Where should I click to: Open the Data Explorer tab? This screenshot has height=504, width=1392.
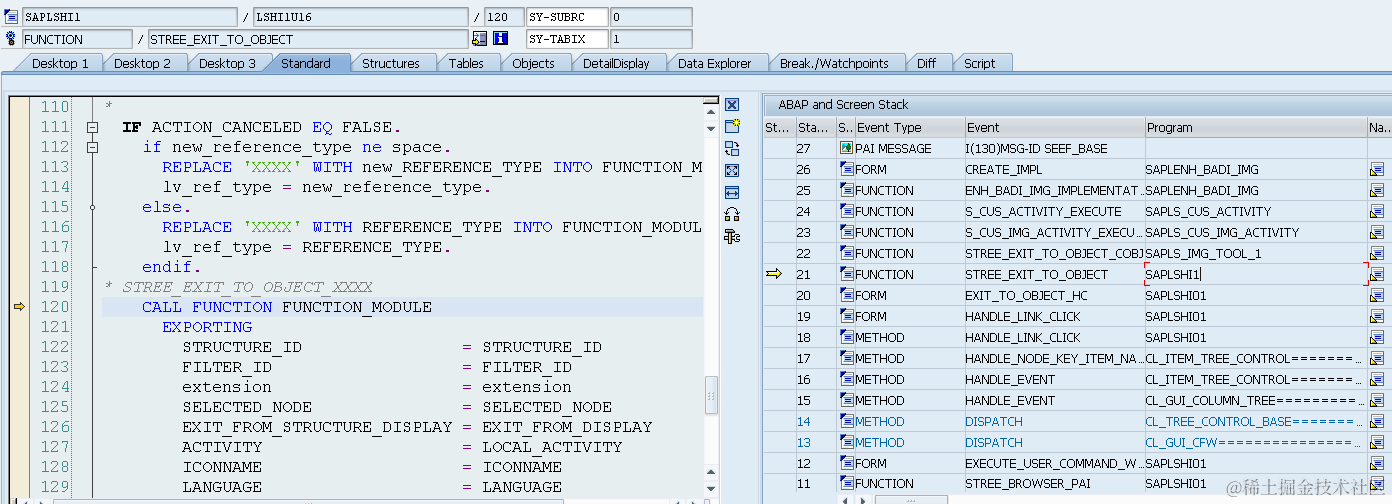(714, 63)
